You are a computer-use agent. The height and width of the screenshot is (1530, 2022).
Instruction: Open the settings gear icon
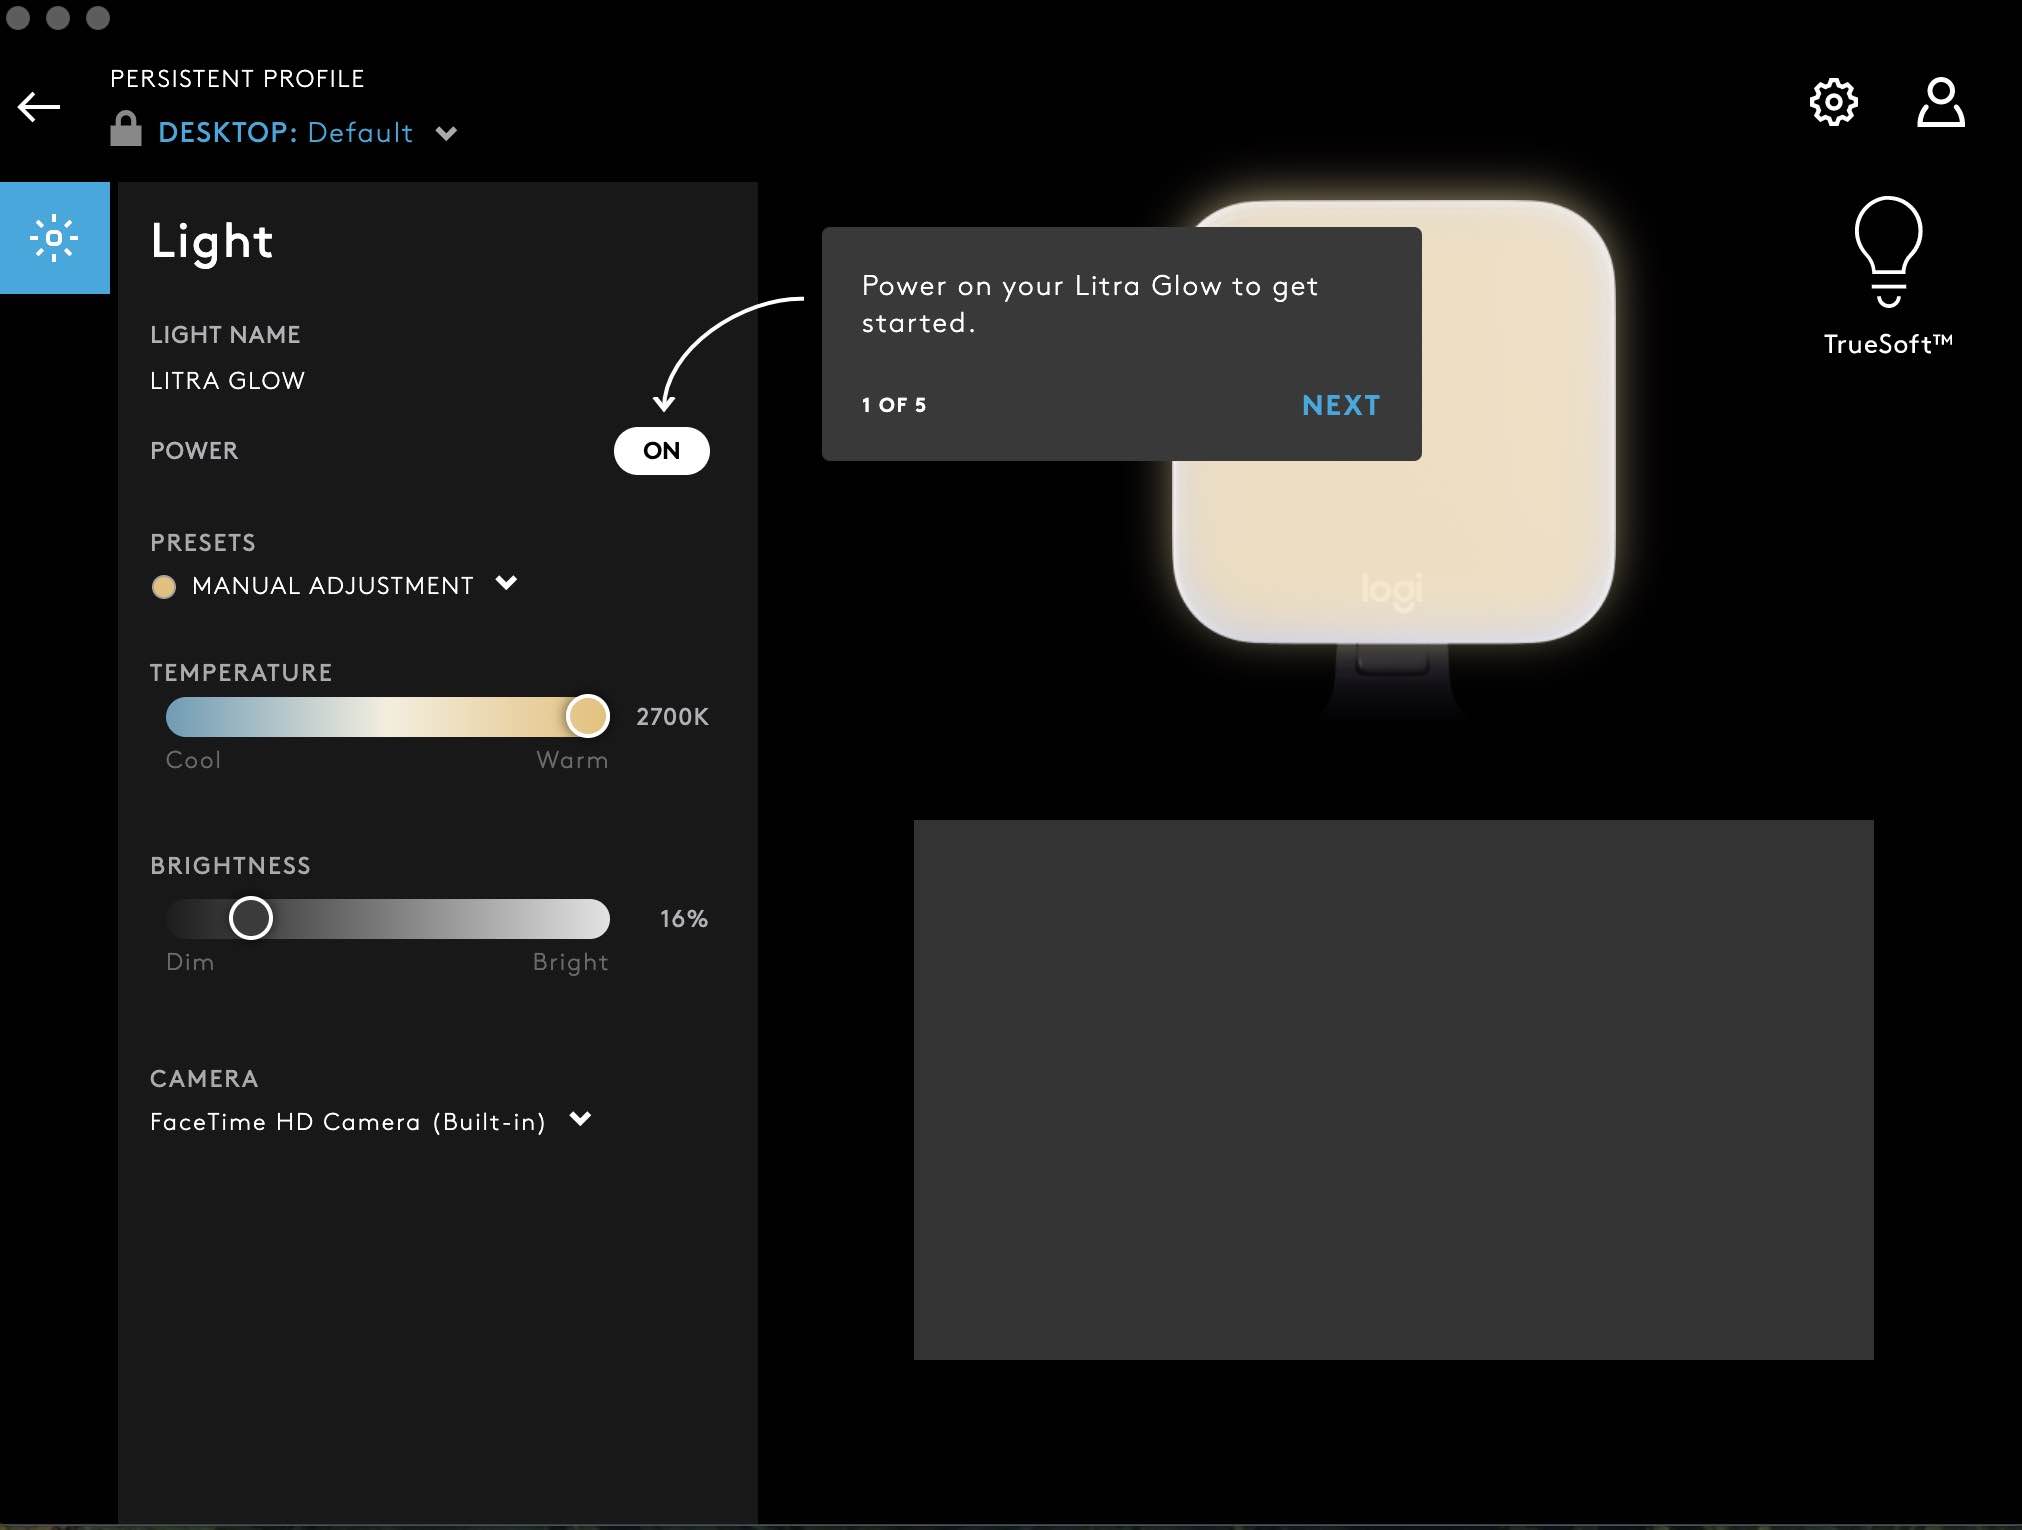click(1833, 102)
